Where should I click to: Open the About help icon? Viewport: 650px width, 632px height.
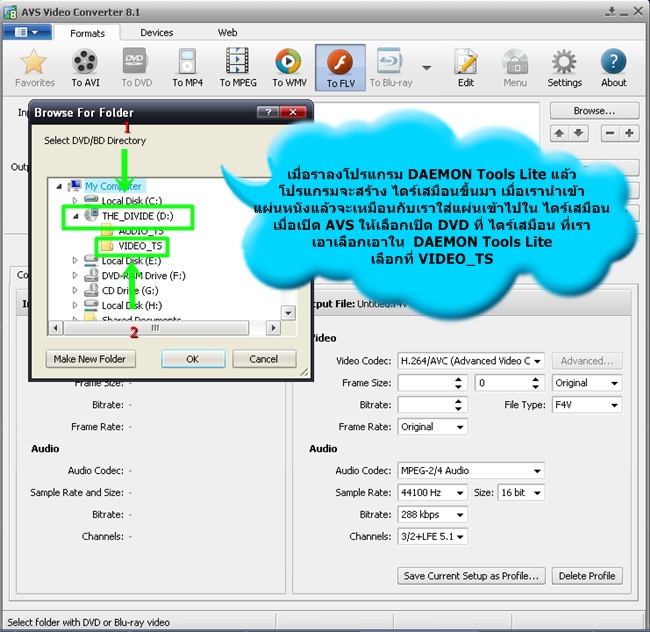coord(614,68)
